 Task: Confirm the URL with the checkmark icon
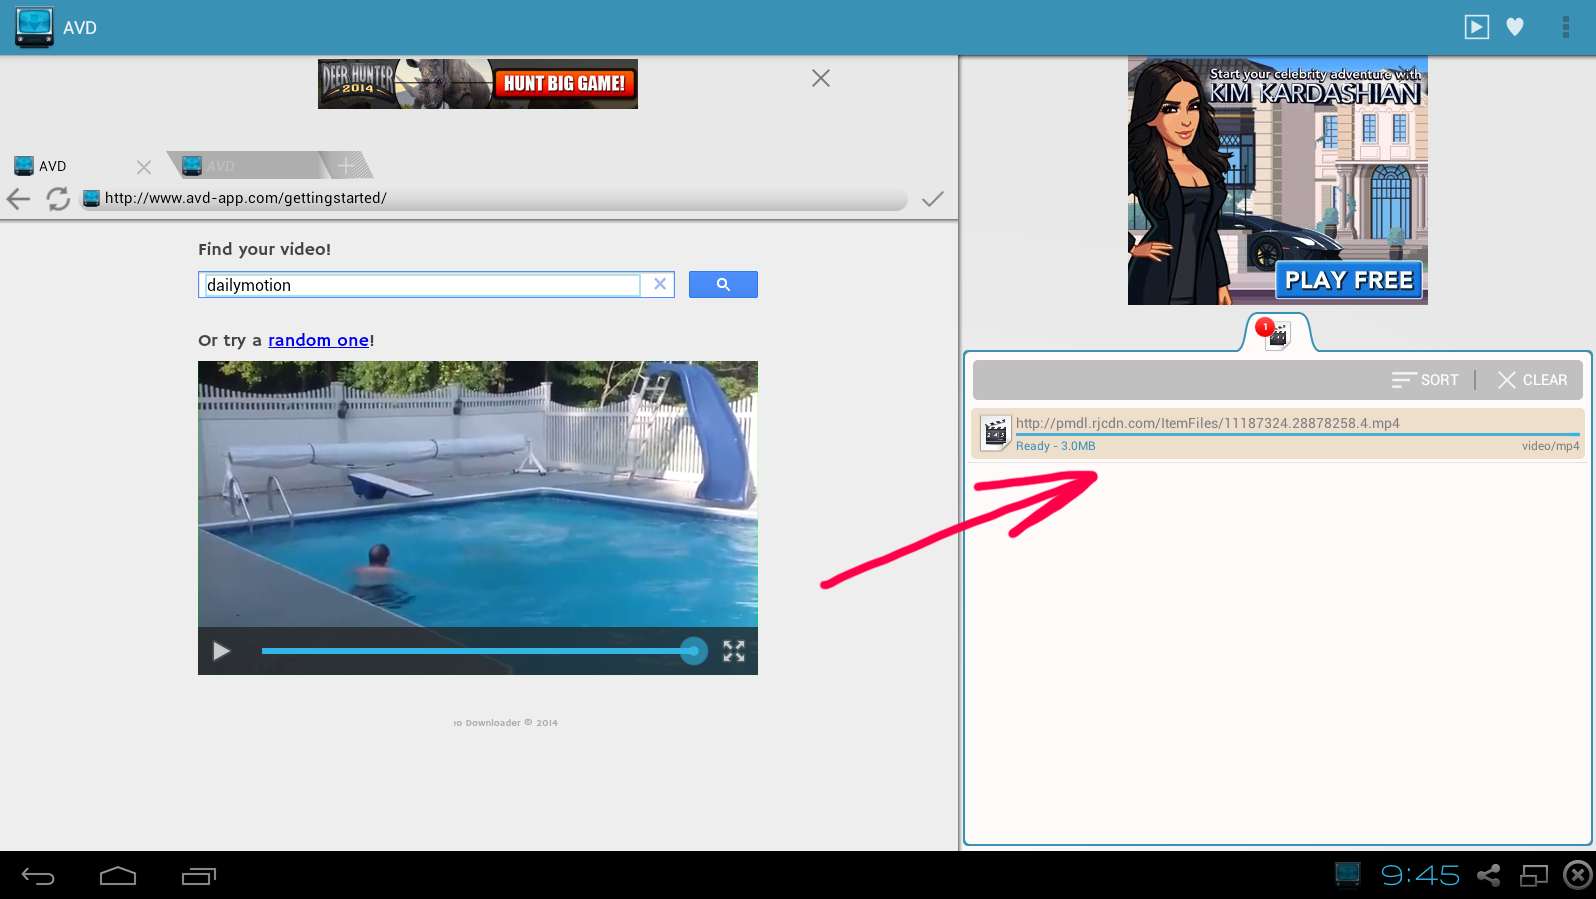[932, 199]
